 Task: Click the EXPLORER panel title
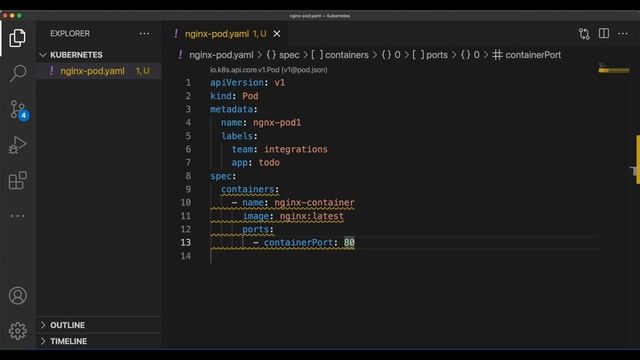(x=70, y=33)
